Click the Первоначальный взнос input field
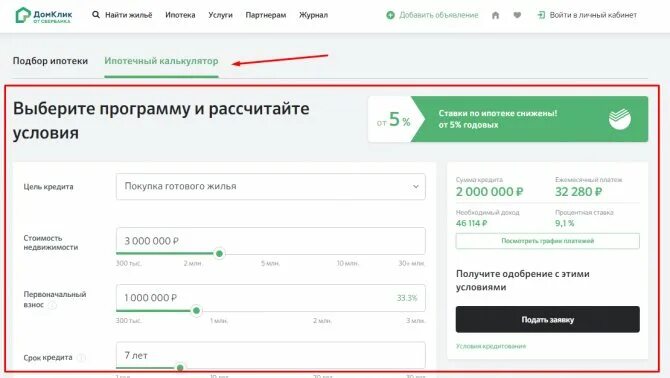Viewport: 670px width, 378px height. point(270,298)
